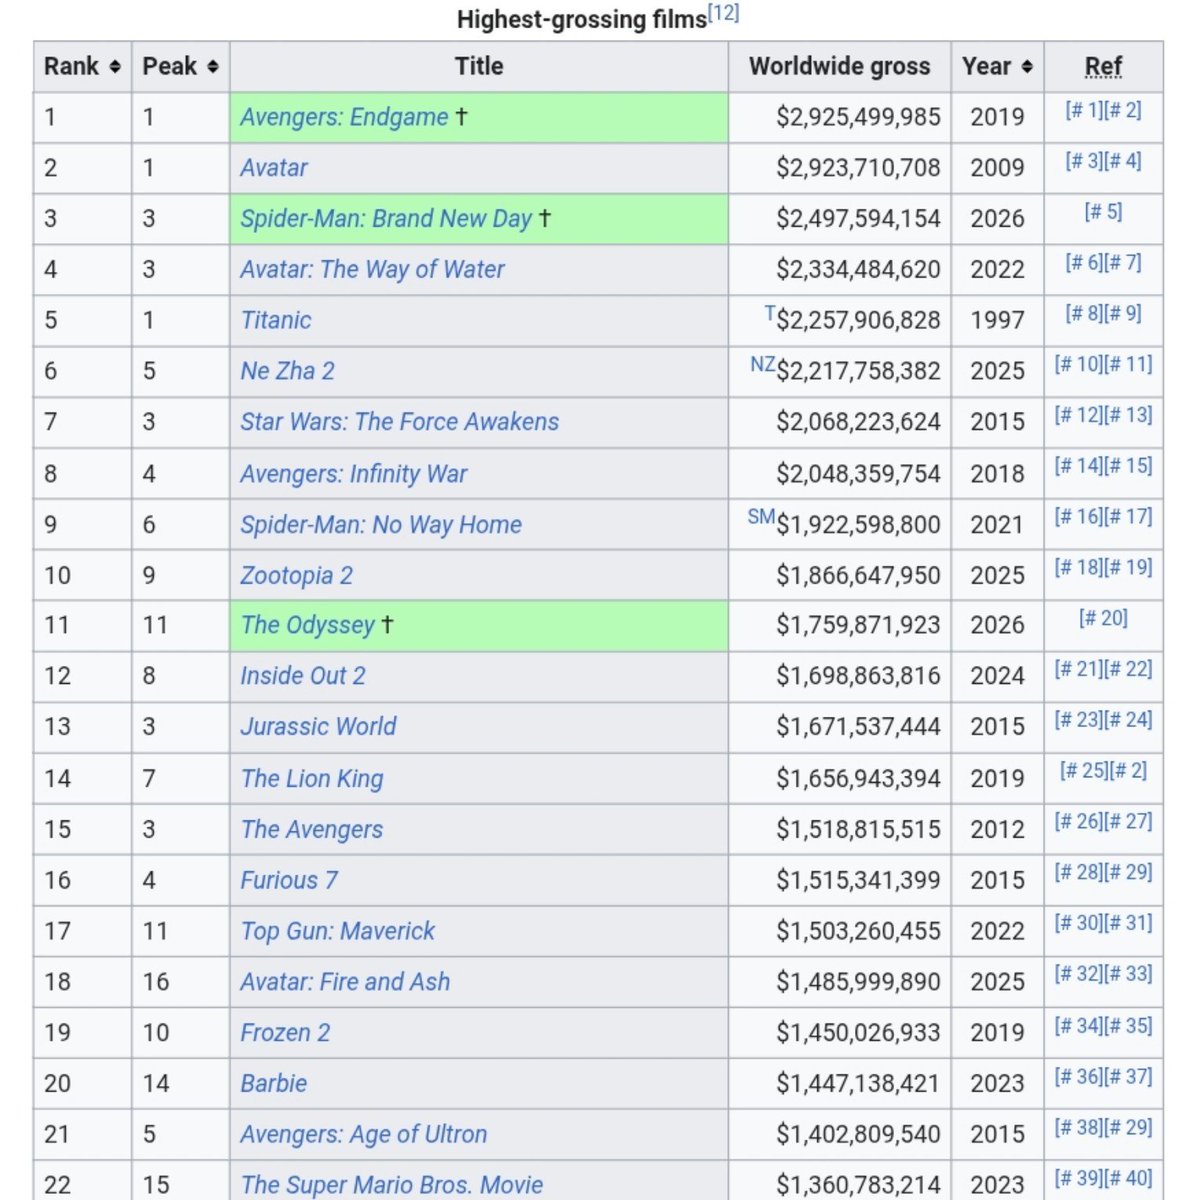Open reference [# 6] for Way of Water

click(1084, 264)
